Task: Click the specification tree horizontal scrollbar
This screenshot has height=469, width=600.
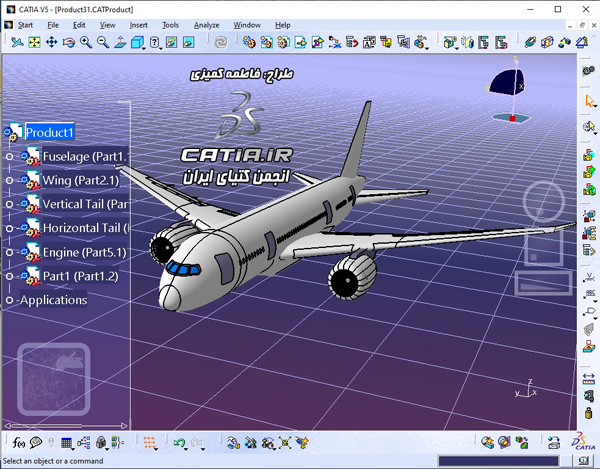Action: point(66,425)
